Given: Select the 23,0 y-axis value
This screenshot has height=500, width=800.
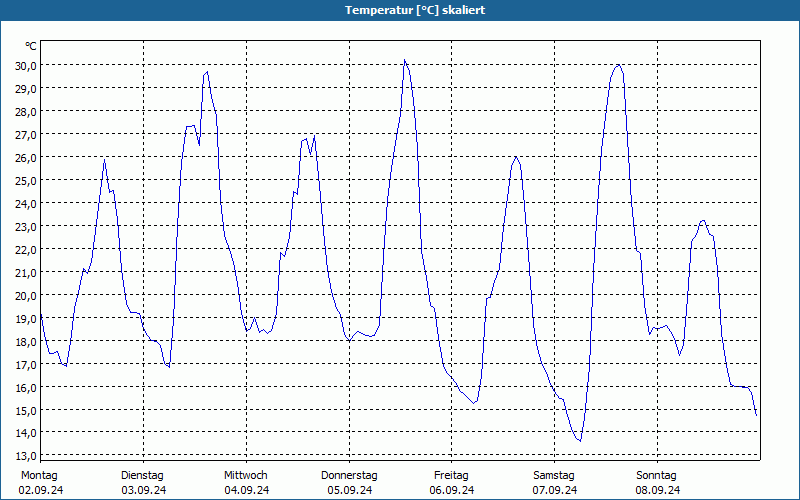Looking at the screenshot, I should click(26, 226).
